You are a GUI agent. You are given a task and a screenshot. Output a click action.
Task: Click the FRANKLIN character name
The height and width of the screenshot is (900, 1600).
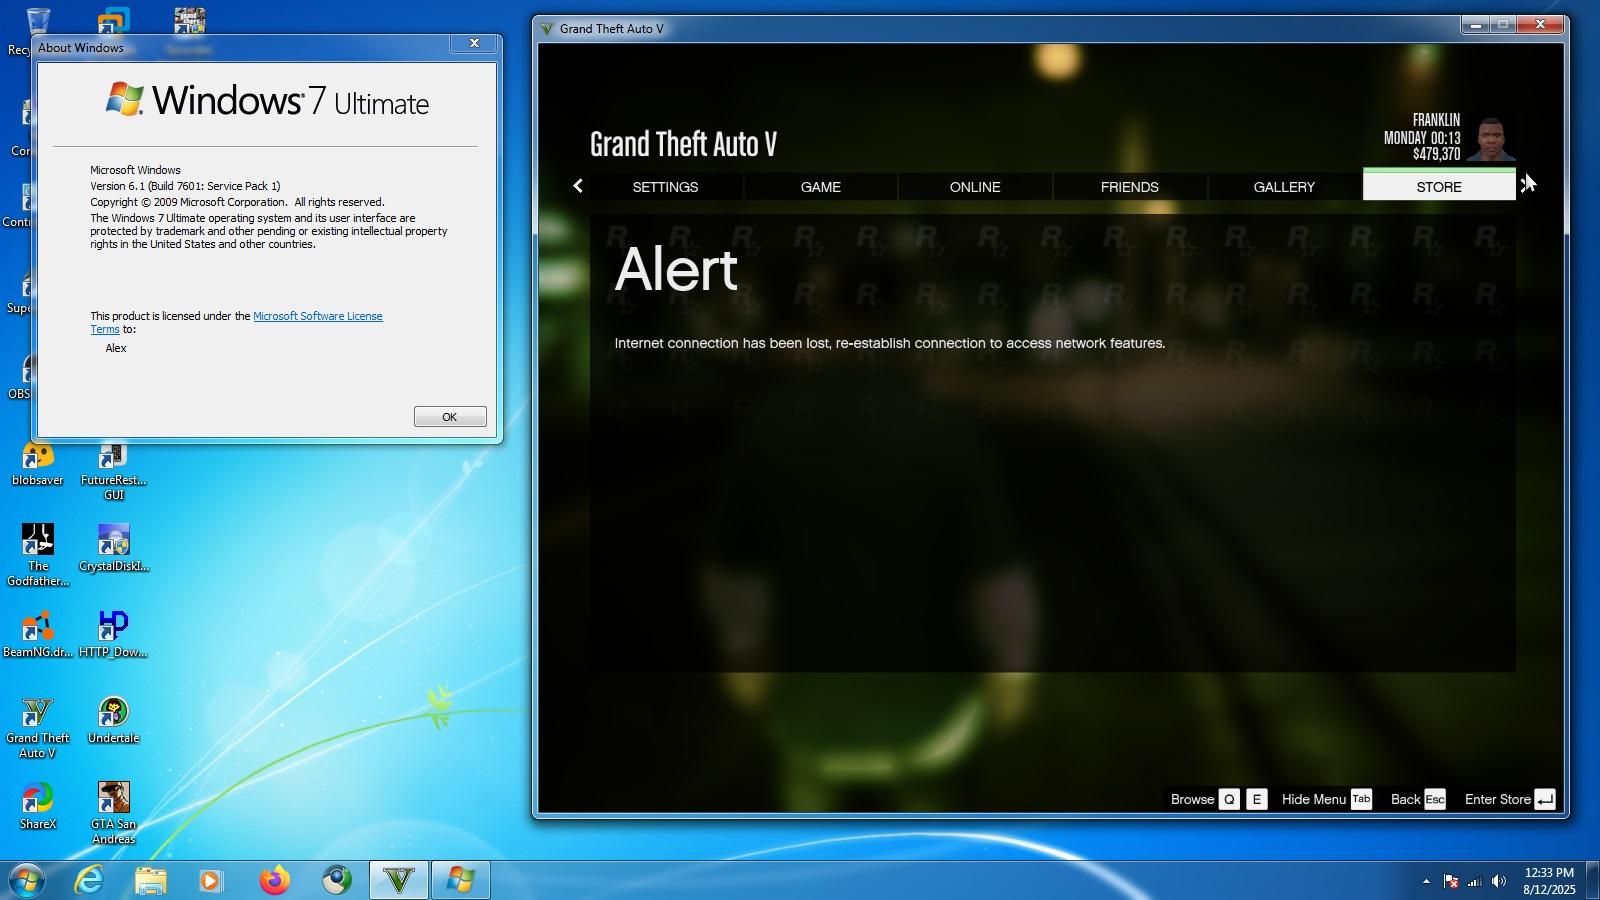[1436, 120]
